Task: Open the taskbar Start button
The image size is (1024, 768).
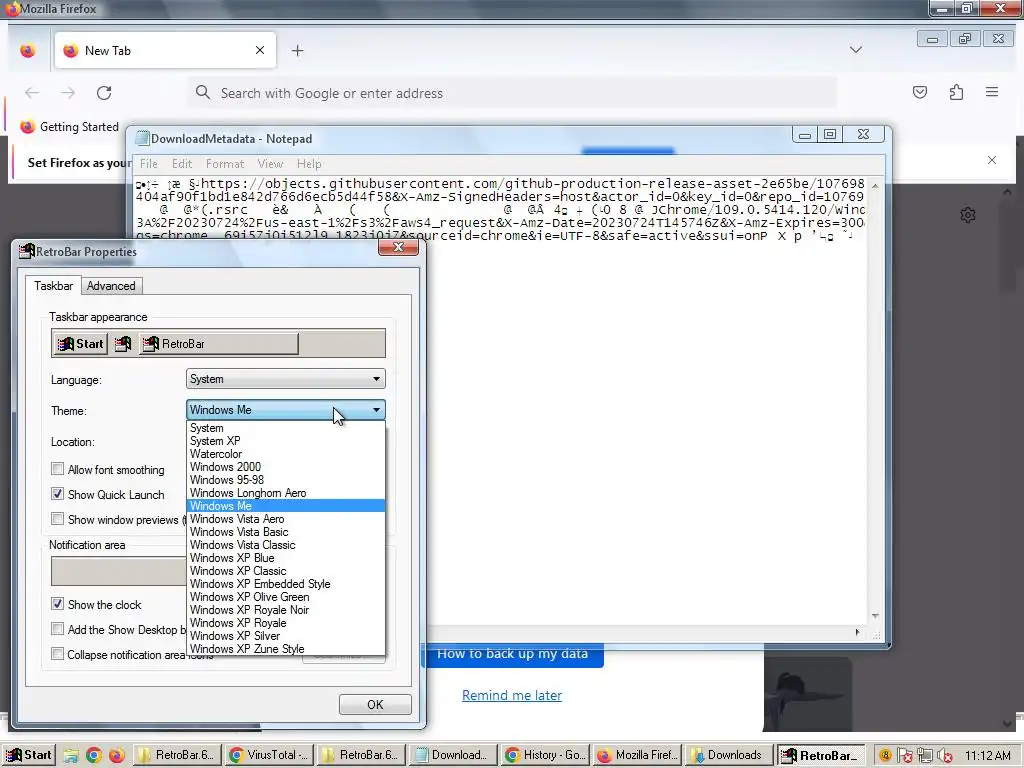Action: click(x=29, y=755)
